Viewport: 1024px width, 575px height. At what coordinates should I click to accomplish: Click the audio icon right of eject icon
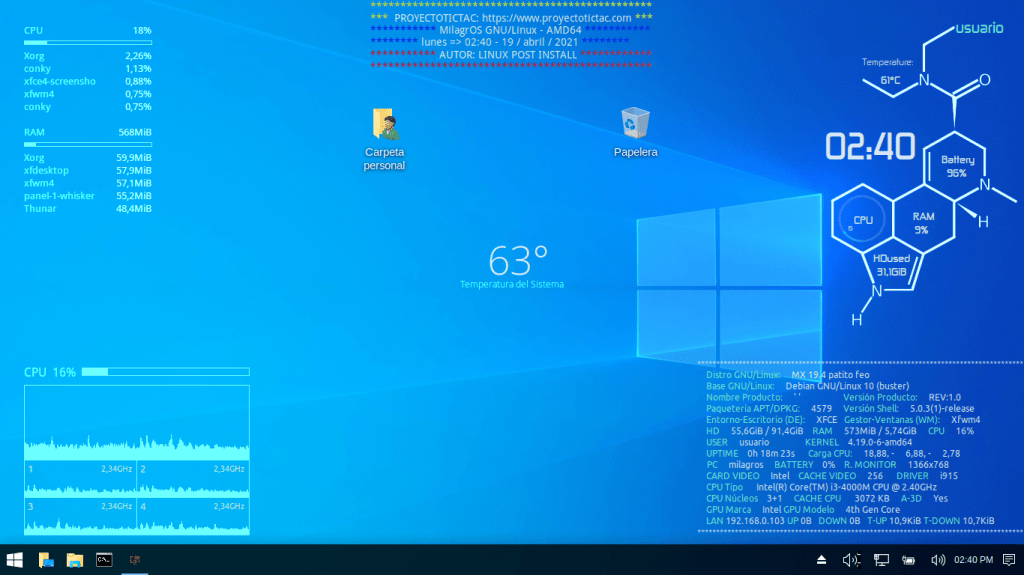[851, 560]
